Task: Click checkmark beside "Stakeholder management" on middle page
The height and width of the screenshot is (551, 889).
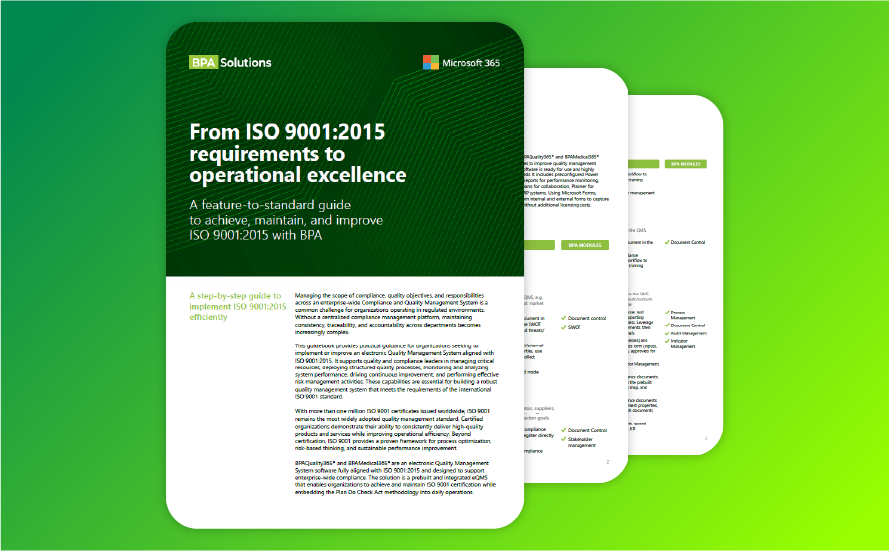Action: tap(564, 439)
